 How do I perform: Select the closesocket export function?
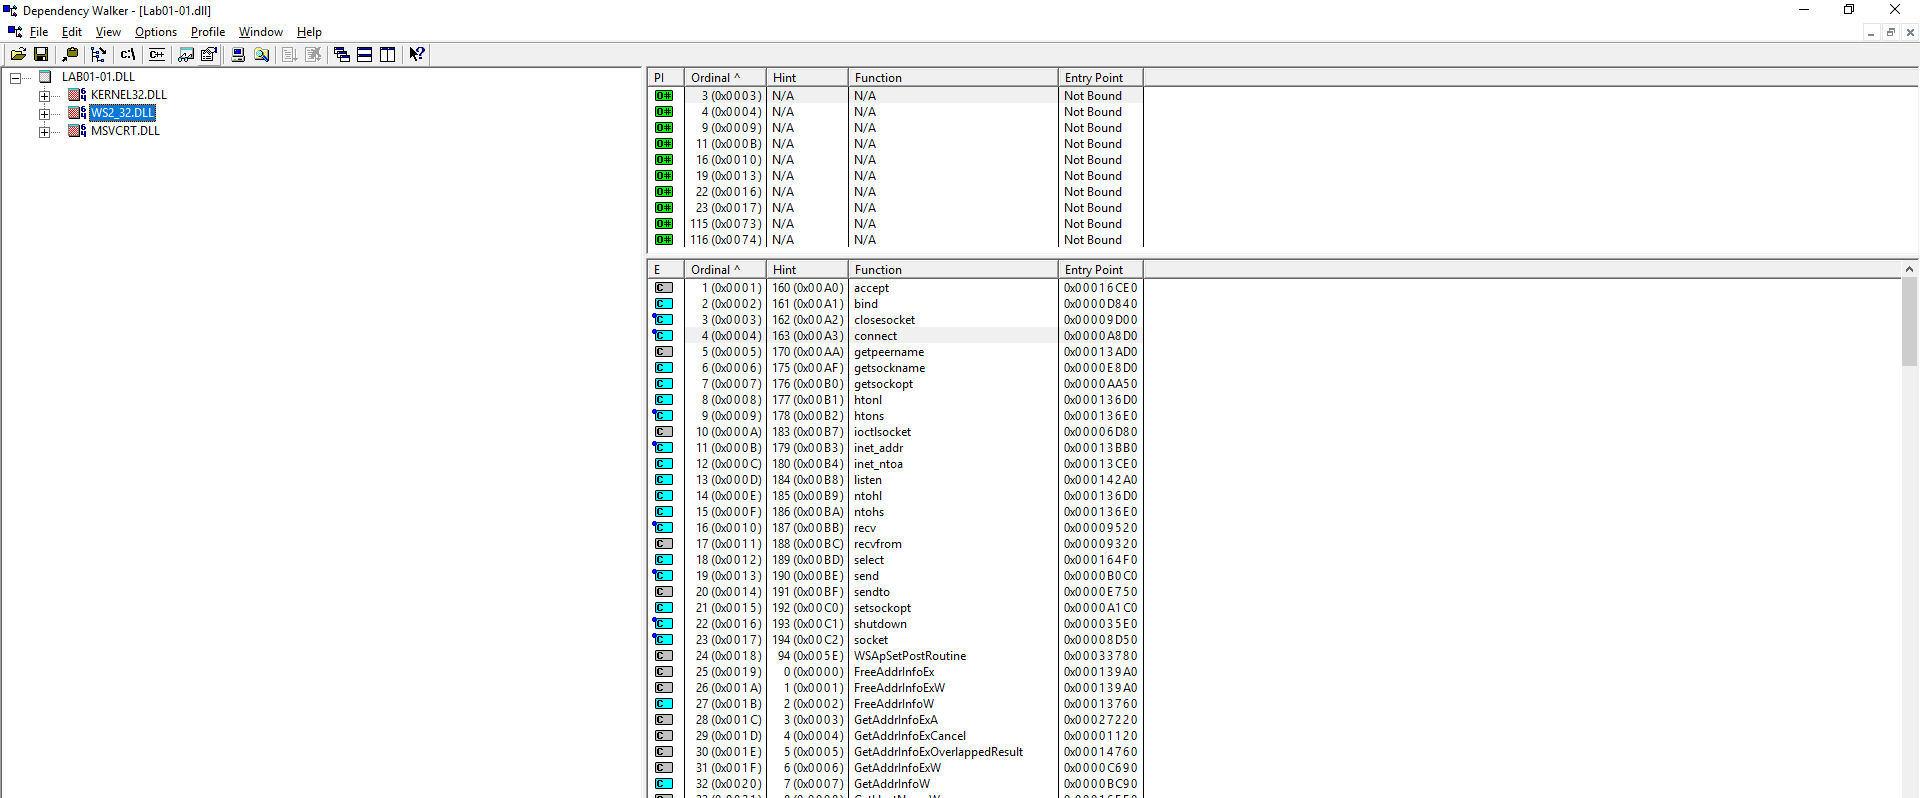coord(884,320)
